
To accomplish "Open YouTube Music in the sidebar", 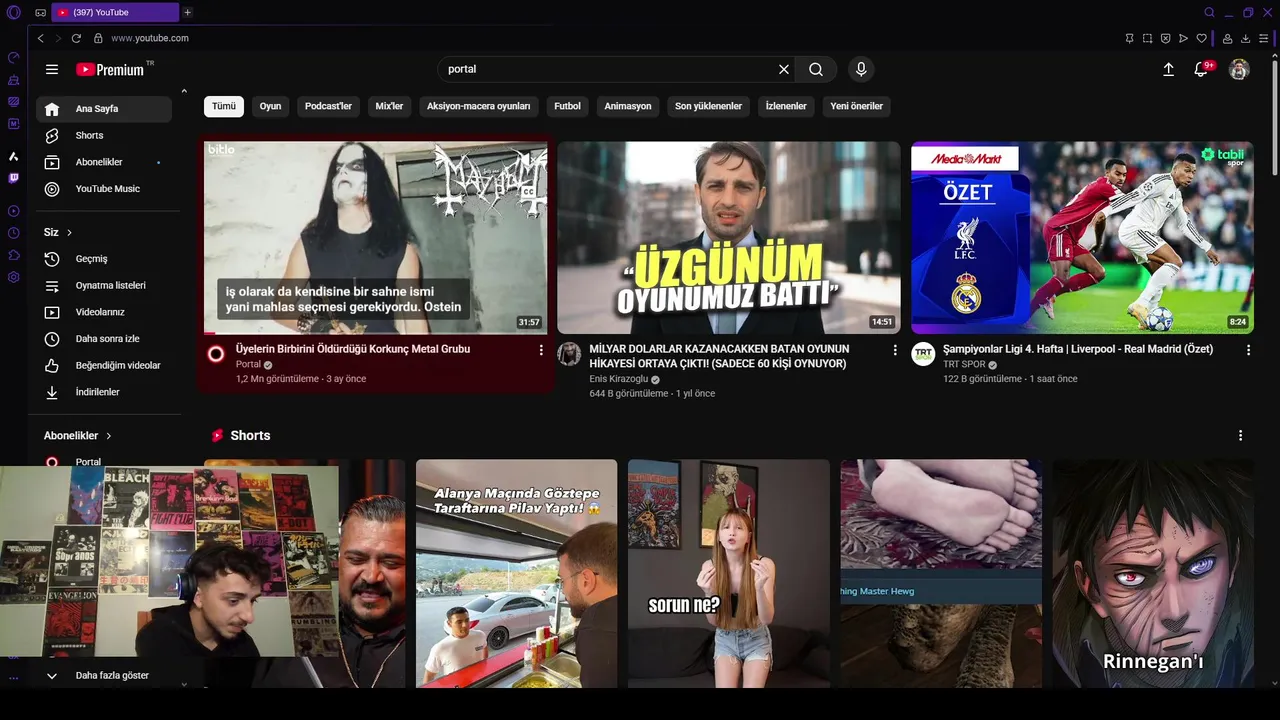I will (x=104, y=189).
